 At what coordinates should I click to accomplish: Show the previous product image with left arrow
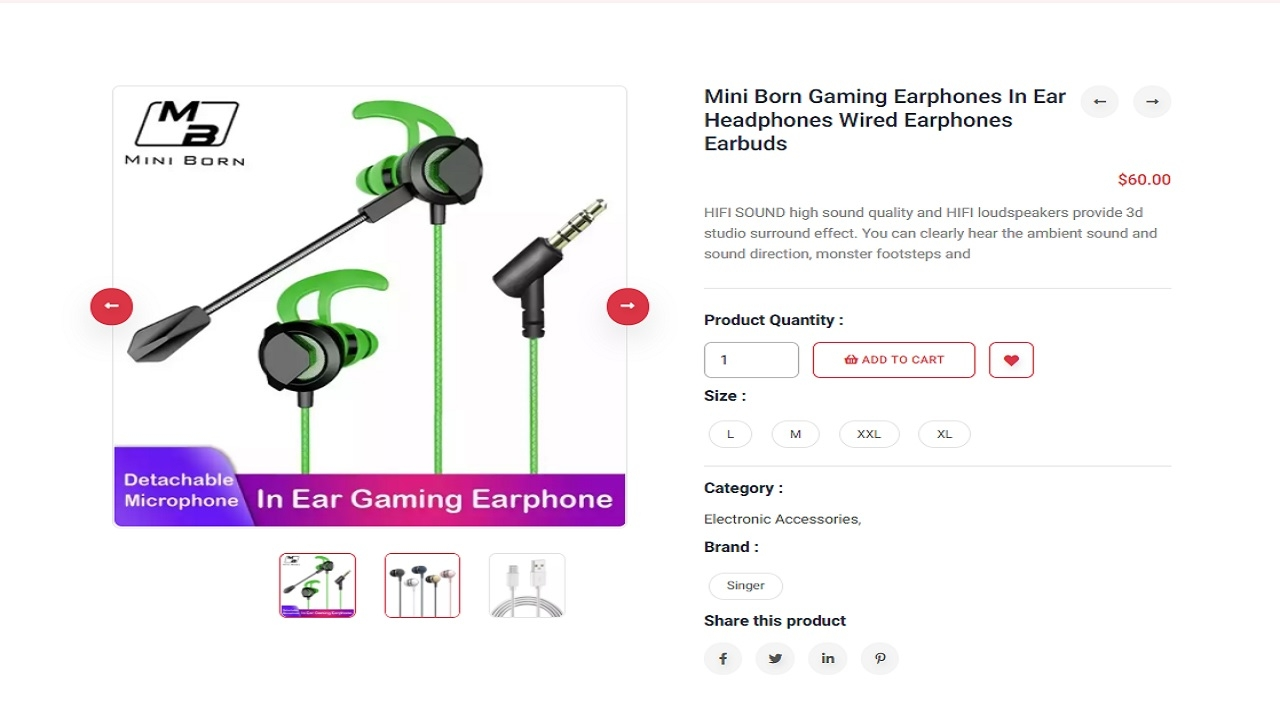pyautogui.click(x=112, y=306)
